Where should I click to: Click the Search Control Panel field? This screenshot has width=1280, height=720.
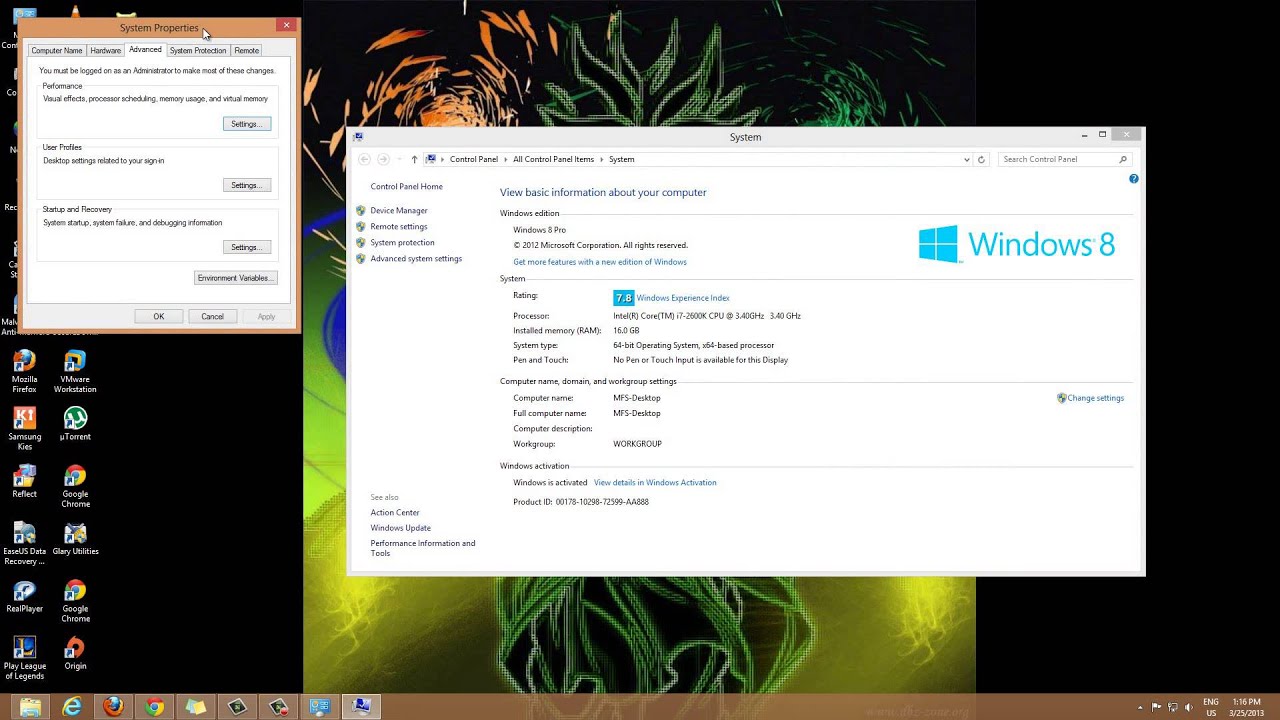pyautogui.click(x=1064, y=159)
